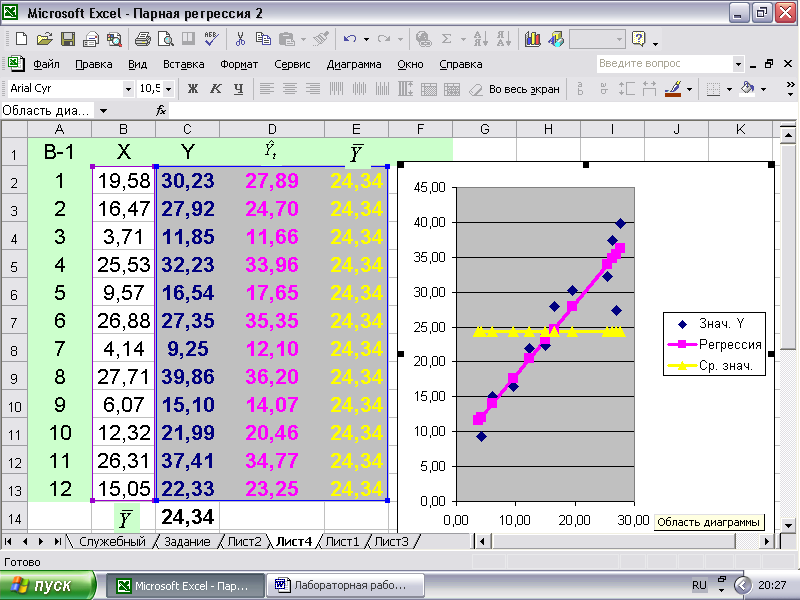Open the borders dropdown arrow

pyautogui.click(x=729, y=89)
